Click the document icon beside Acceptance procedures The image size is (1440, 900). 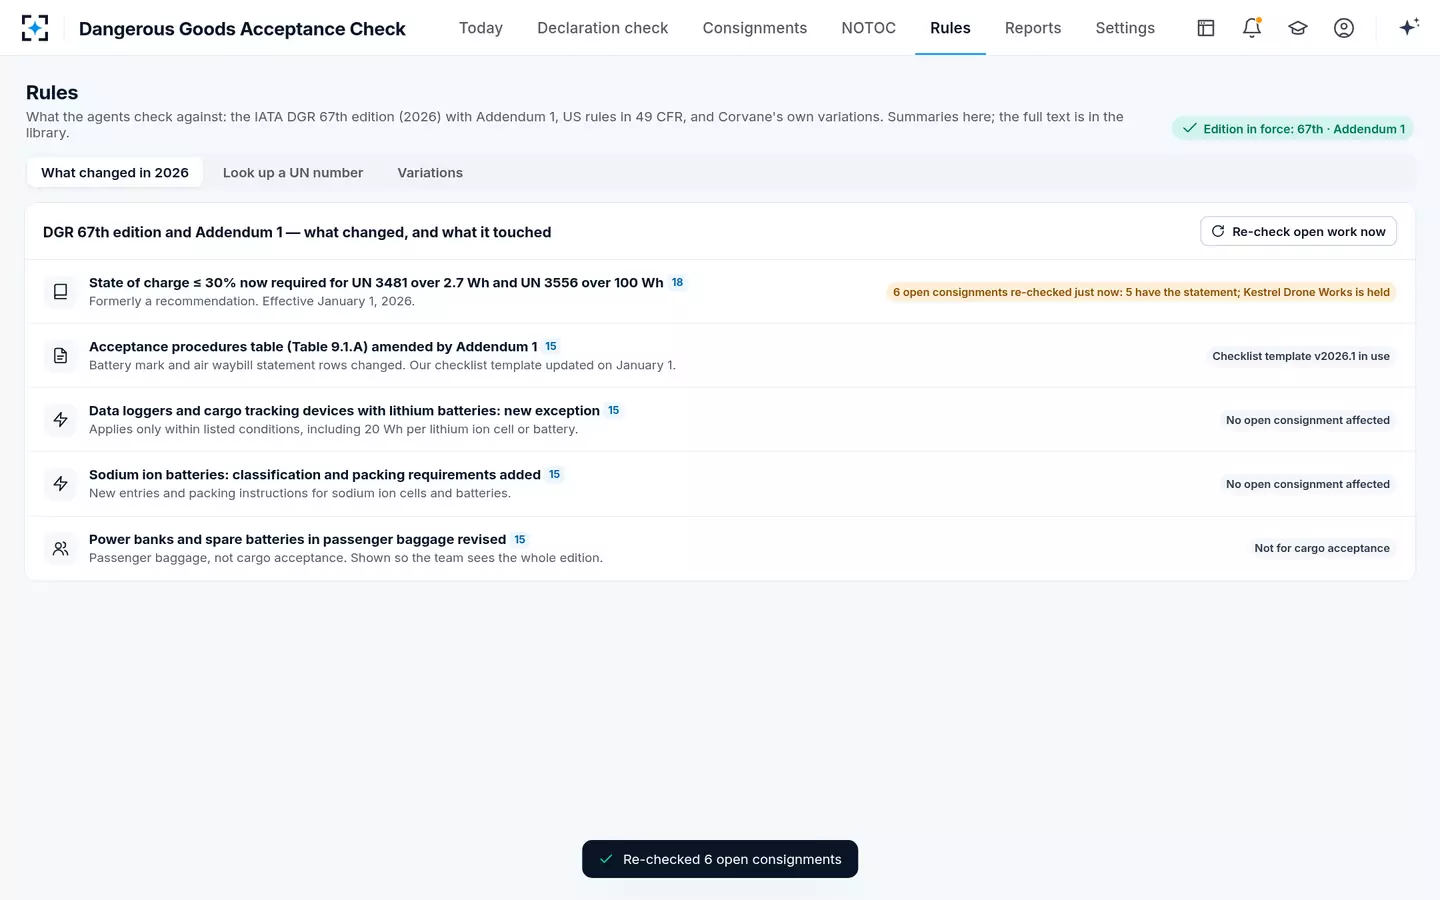coord(60,355)
